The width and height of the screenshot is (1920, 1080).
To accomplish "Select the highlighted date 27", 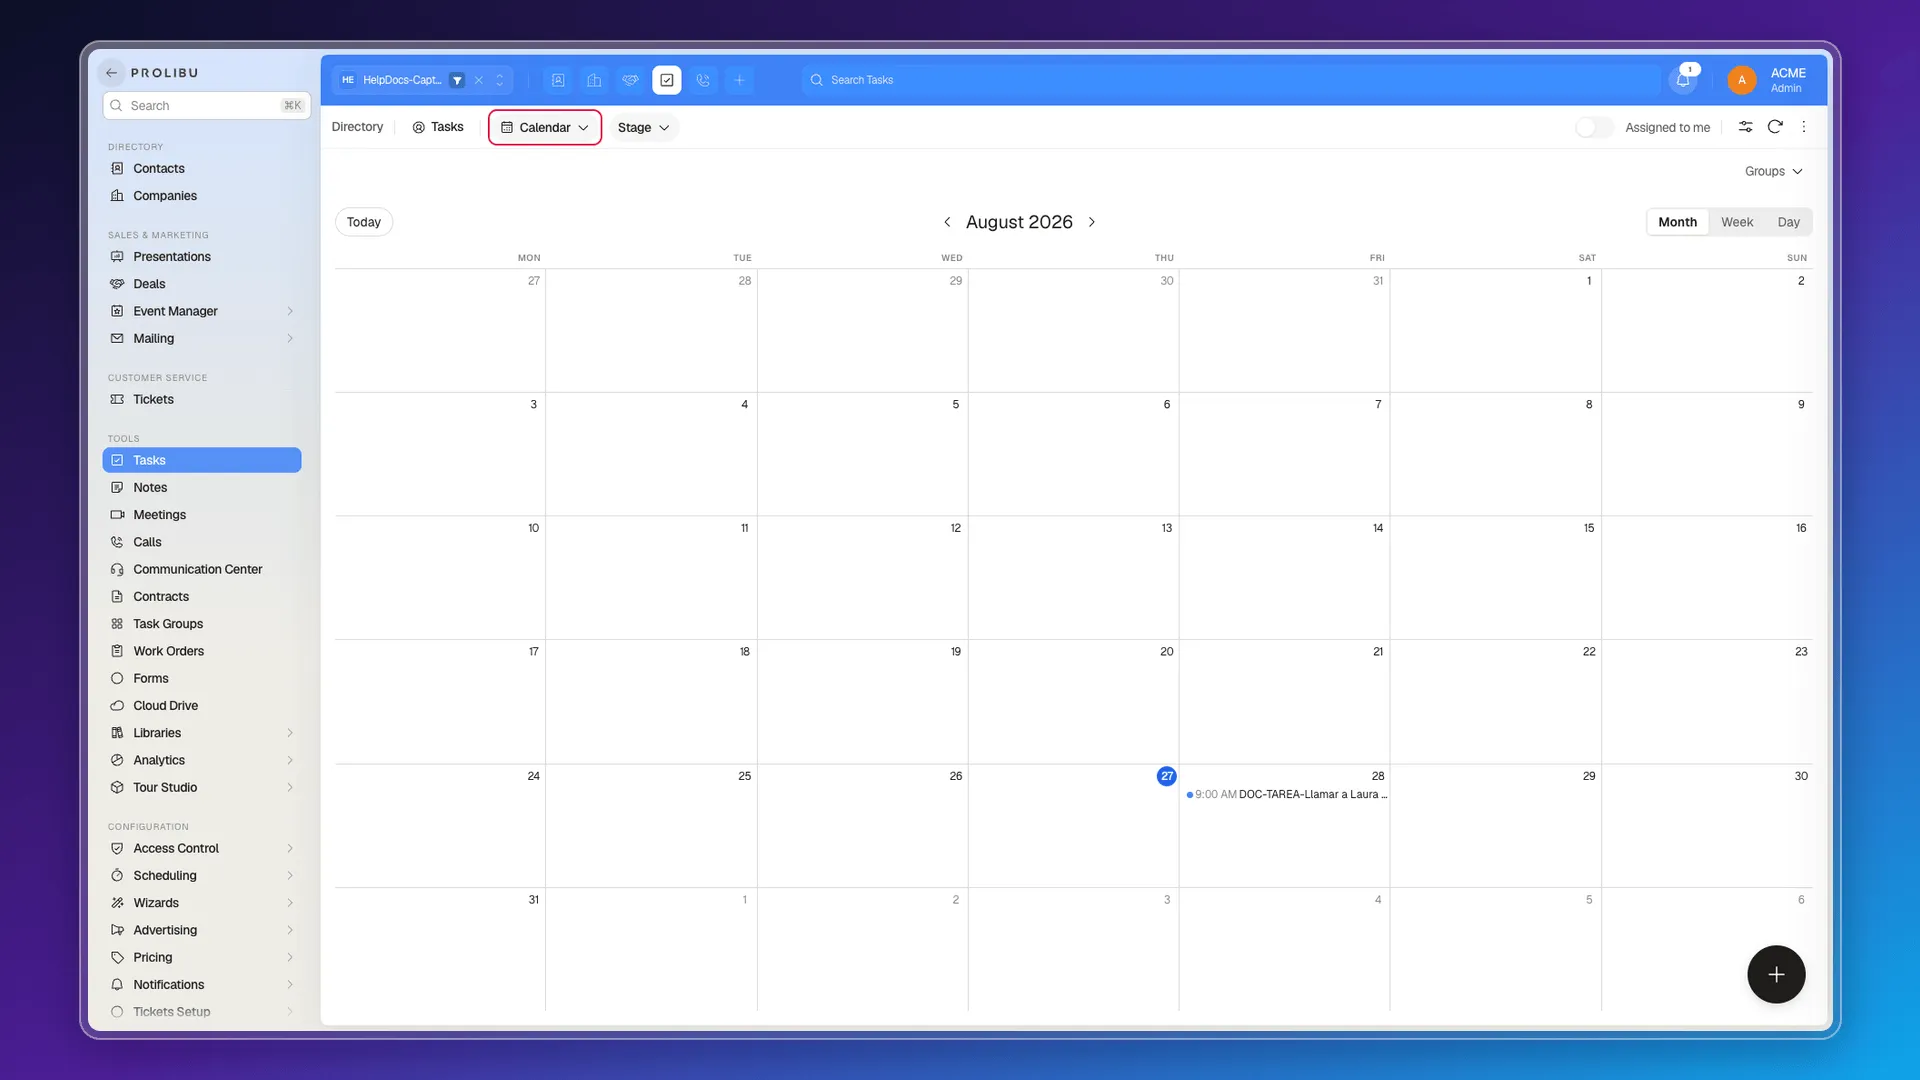I will (1166, 776).
